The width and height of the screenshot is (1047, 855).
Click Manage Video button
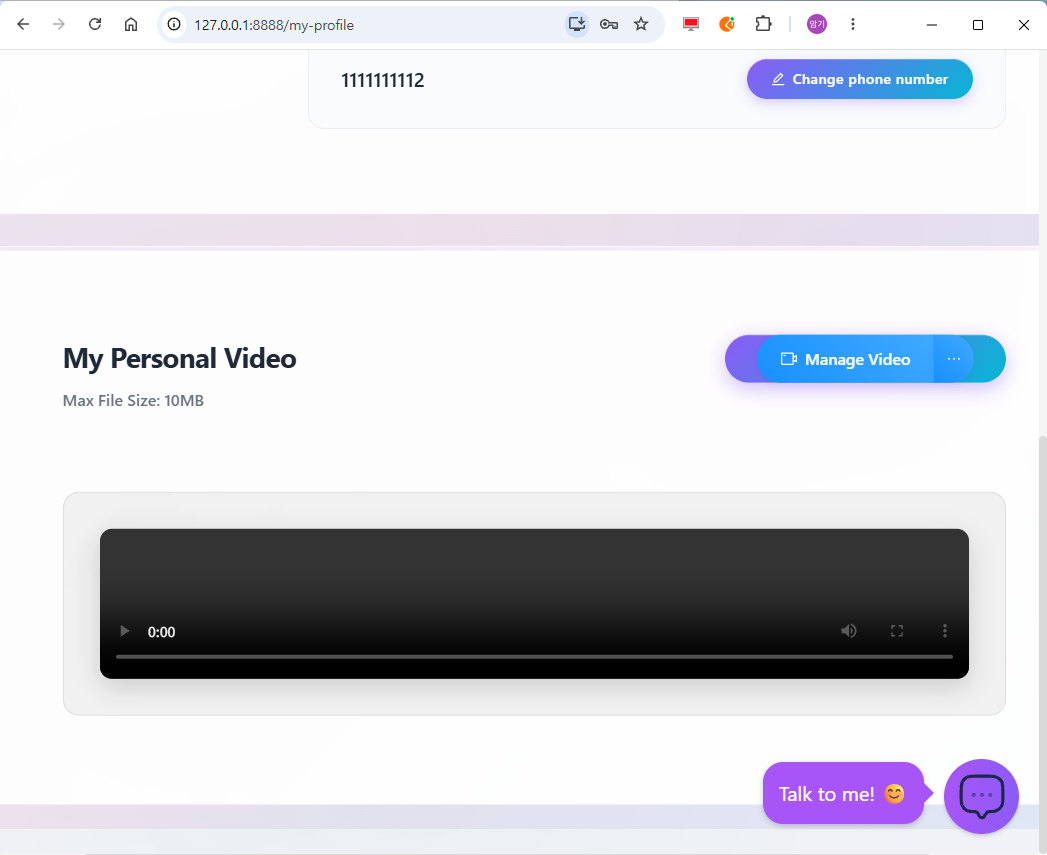[845, 359]
